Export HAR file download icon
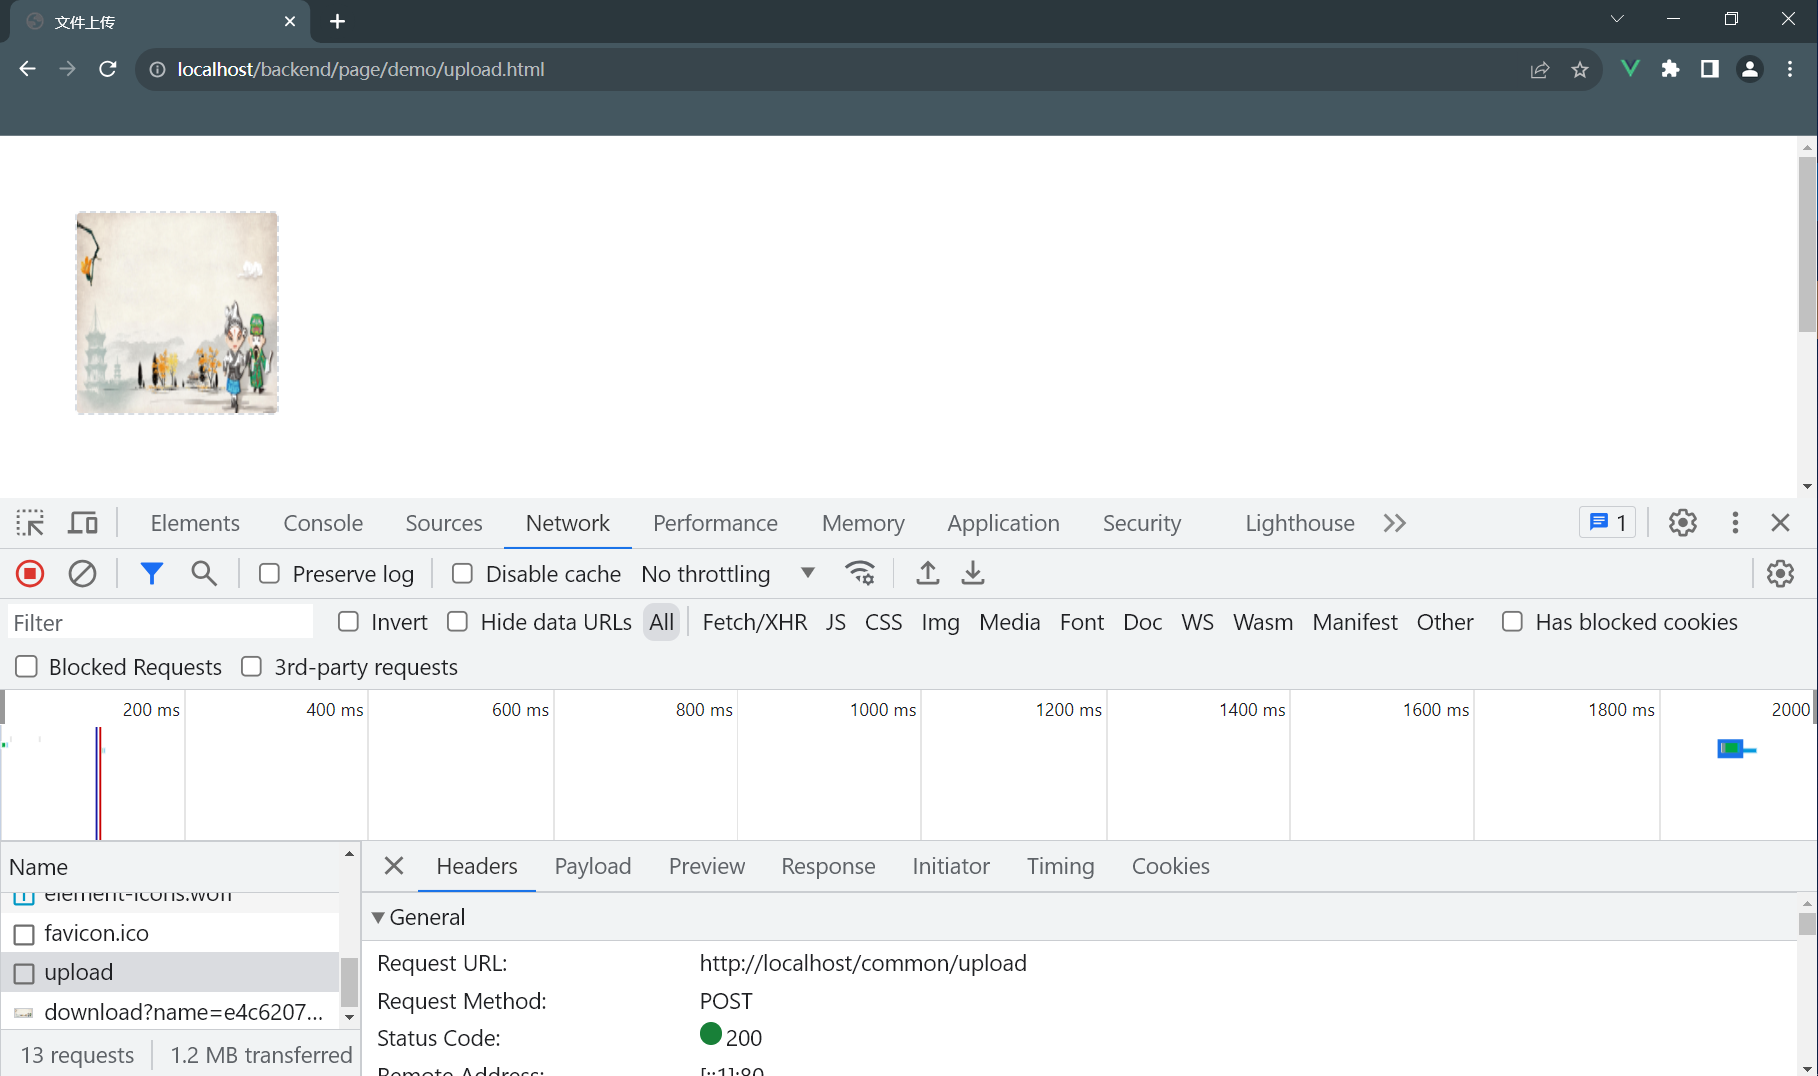Viewport: 1818px width, 1076px height. coord(973,573)
